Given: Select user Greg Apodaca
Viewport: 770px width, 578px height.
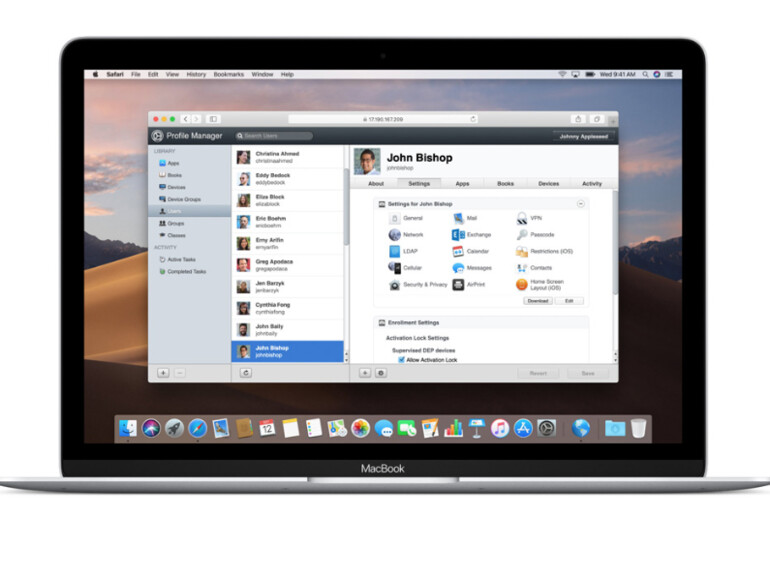Looking at the screenshot, I should [288, 265].
